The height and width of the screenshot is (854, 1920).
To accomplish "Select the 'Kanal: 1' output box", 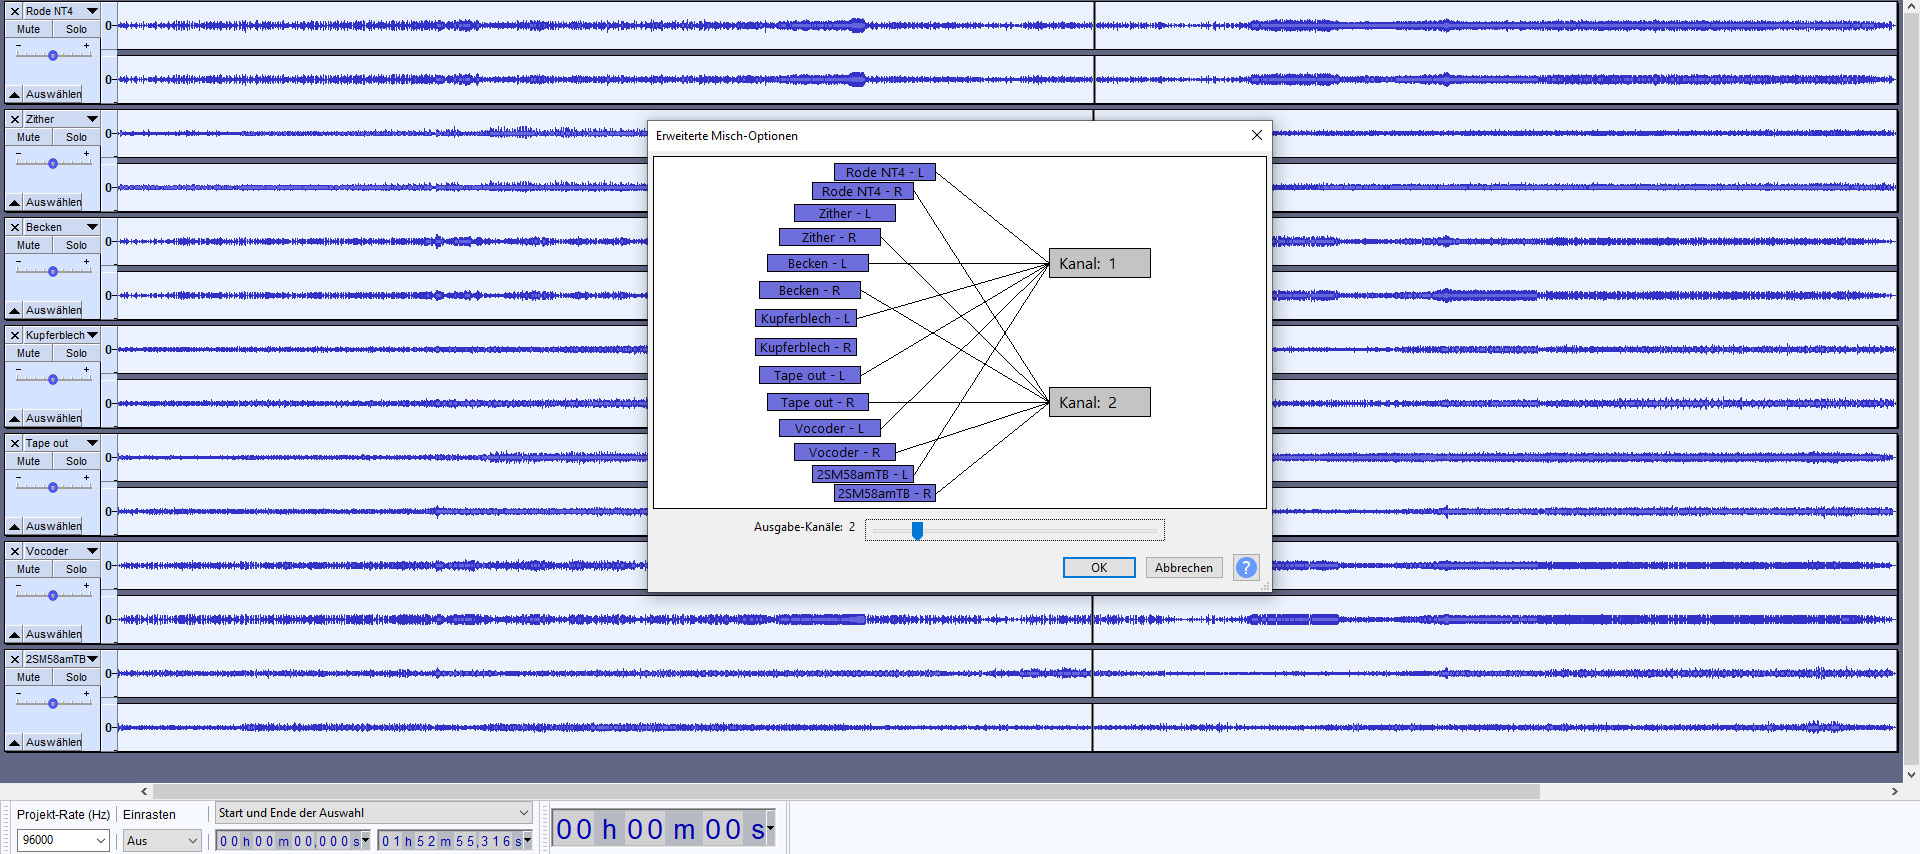I will 1099,263.
